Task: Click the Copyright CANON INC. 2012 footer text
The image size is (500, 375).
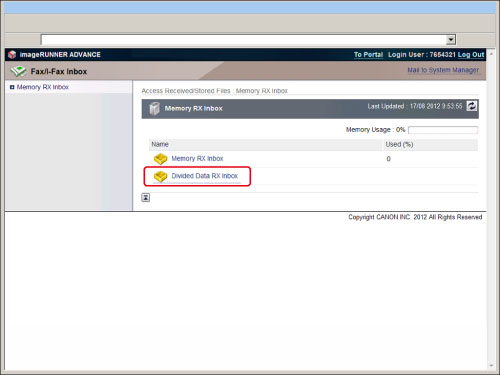Action: tap(415, 217)
